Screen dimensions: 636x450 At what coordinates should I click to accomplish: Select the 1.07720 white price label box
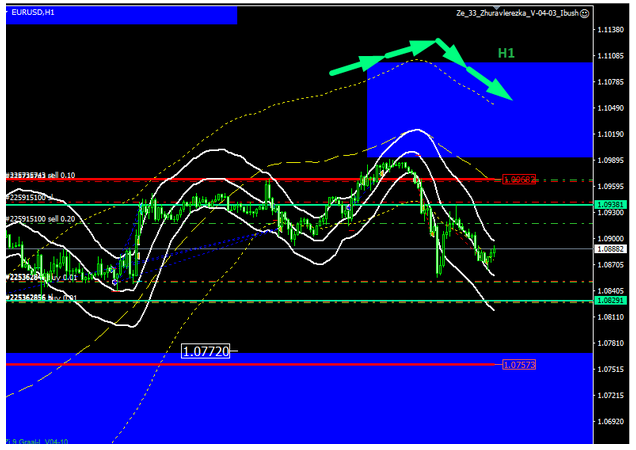206,351
